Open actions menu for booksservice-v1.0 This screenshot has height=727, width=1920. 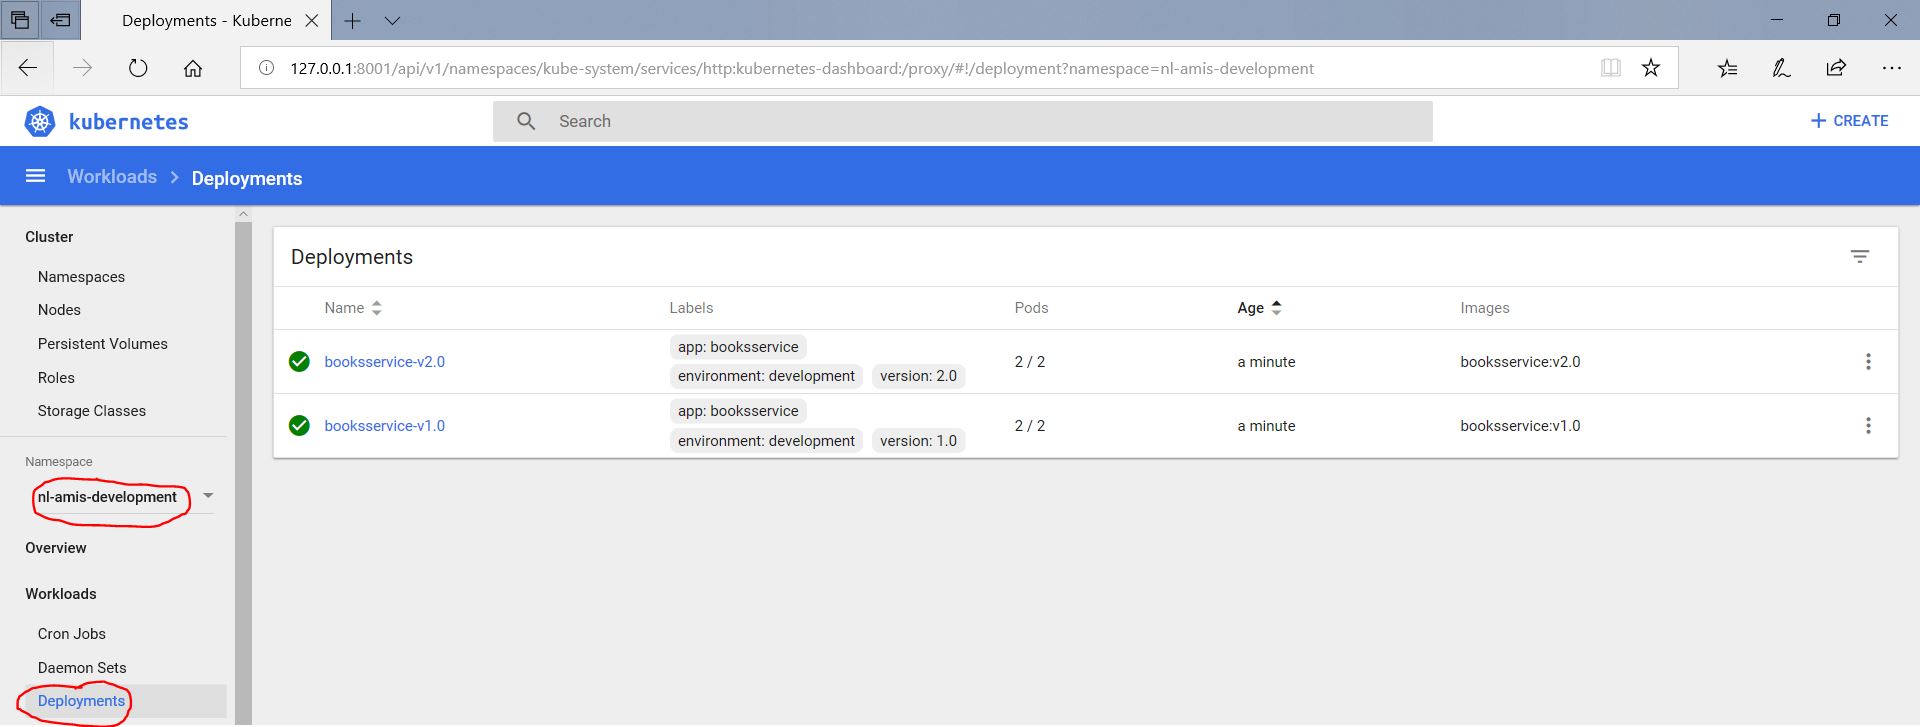(1867, 426)
